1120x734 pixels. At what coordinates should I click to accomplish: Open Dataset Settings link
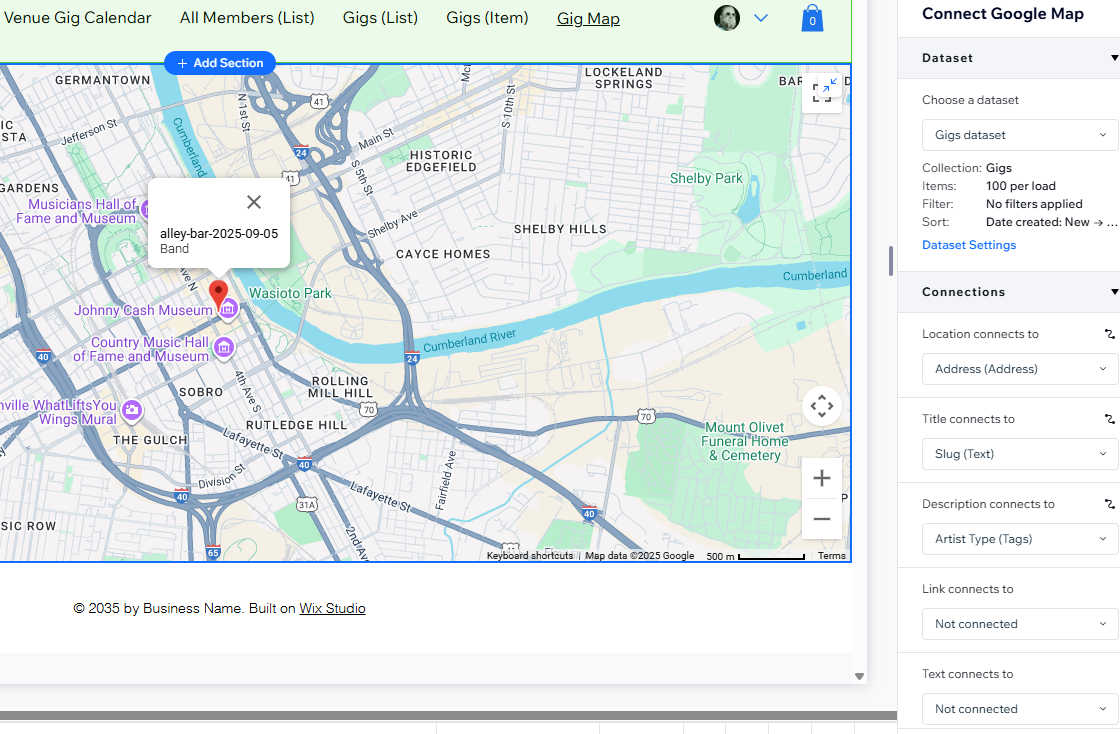[969, 245]
